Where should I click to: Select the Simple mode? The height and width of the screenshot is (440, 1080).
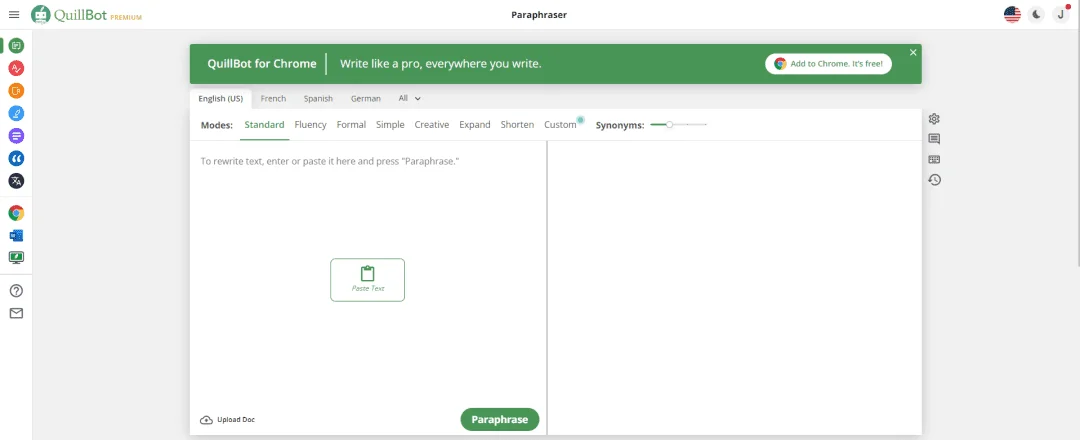(x=391, y=125)
